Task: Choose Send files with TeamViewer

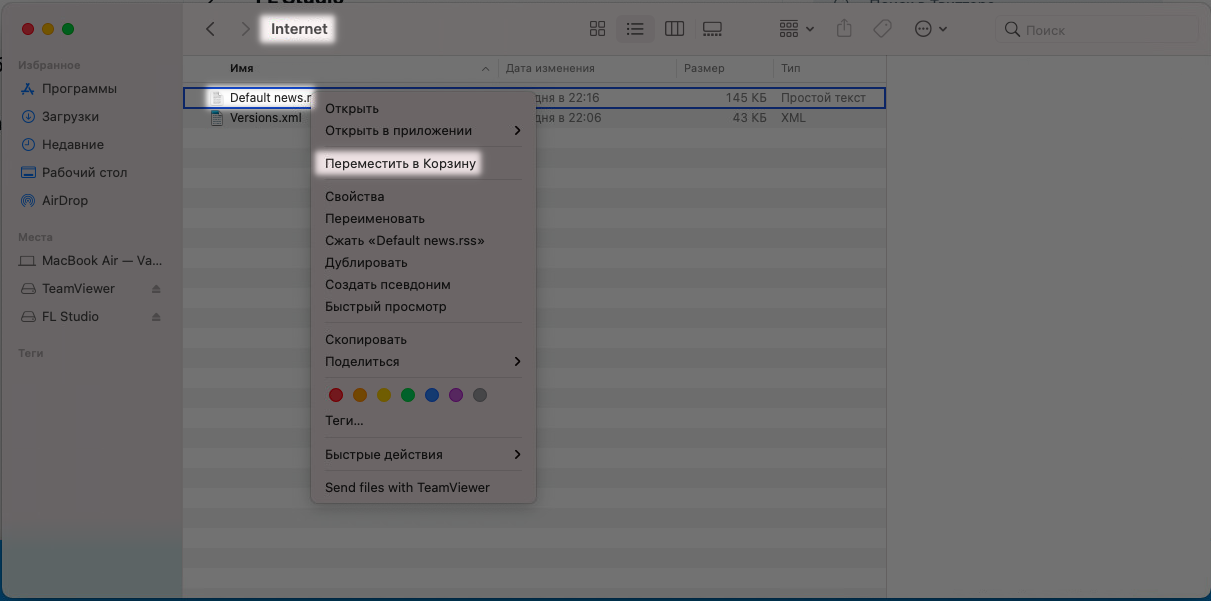Action: [408, 487]
